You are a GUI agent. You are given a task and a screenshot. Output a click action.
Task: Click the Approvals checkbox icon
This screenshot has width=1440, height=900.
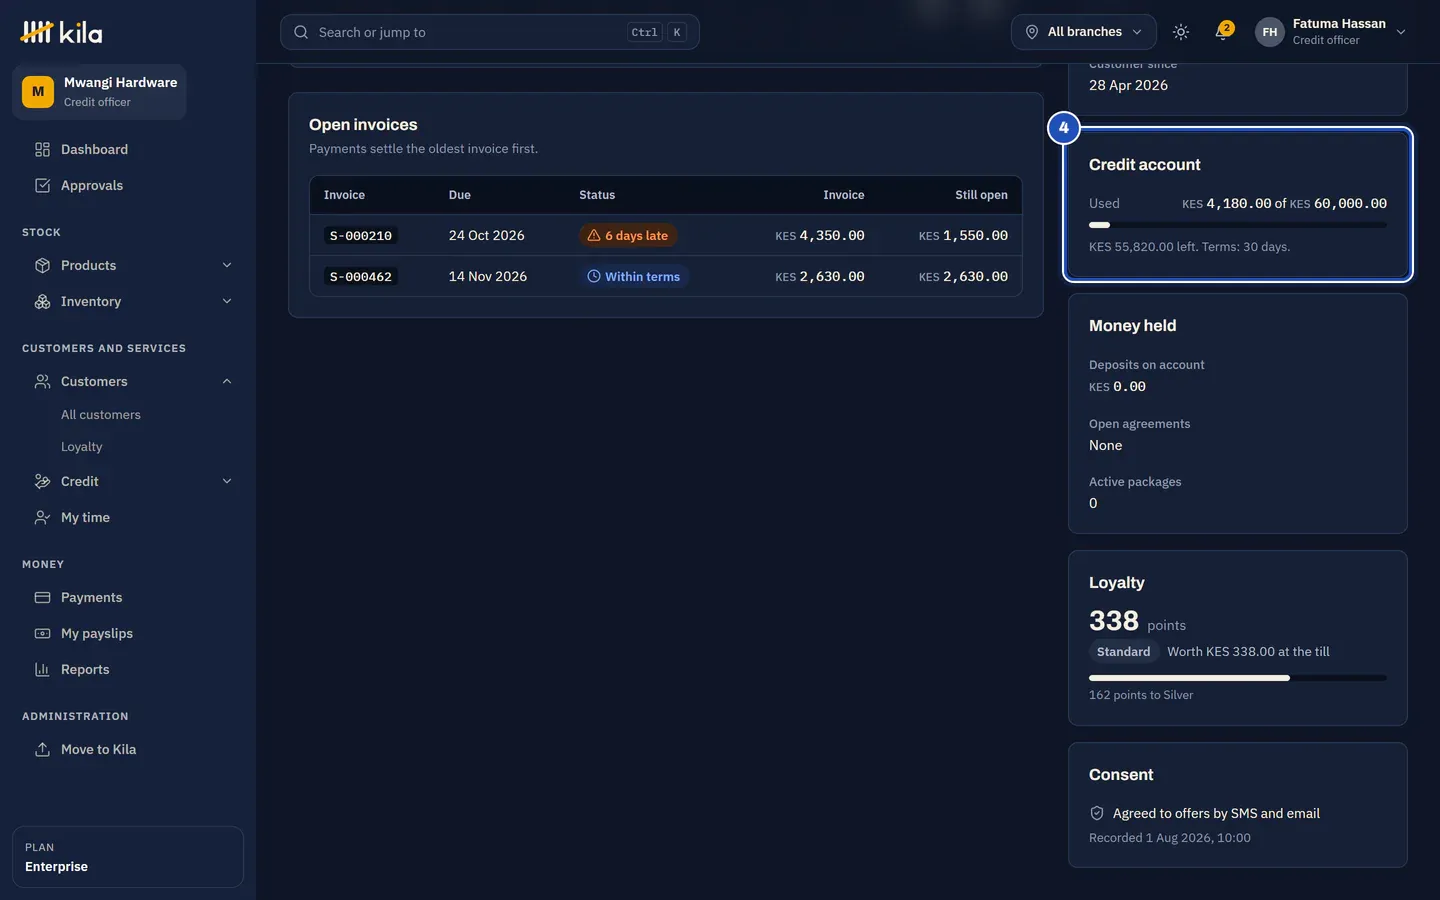(x=42, y=186)
